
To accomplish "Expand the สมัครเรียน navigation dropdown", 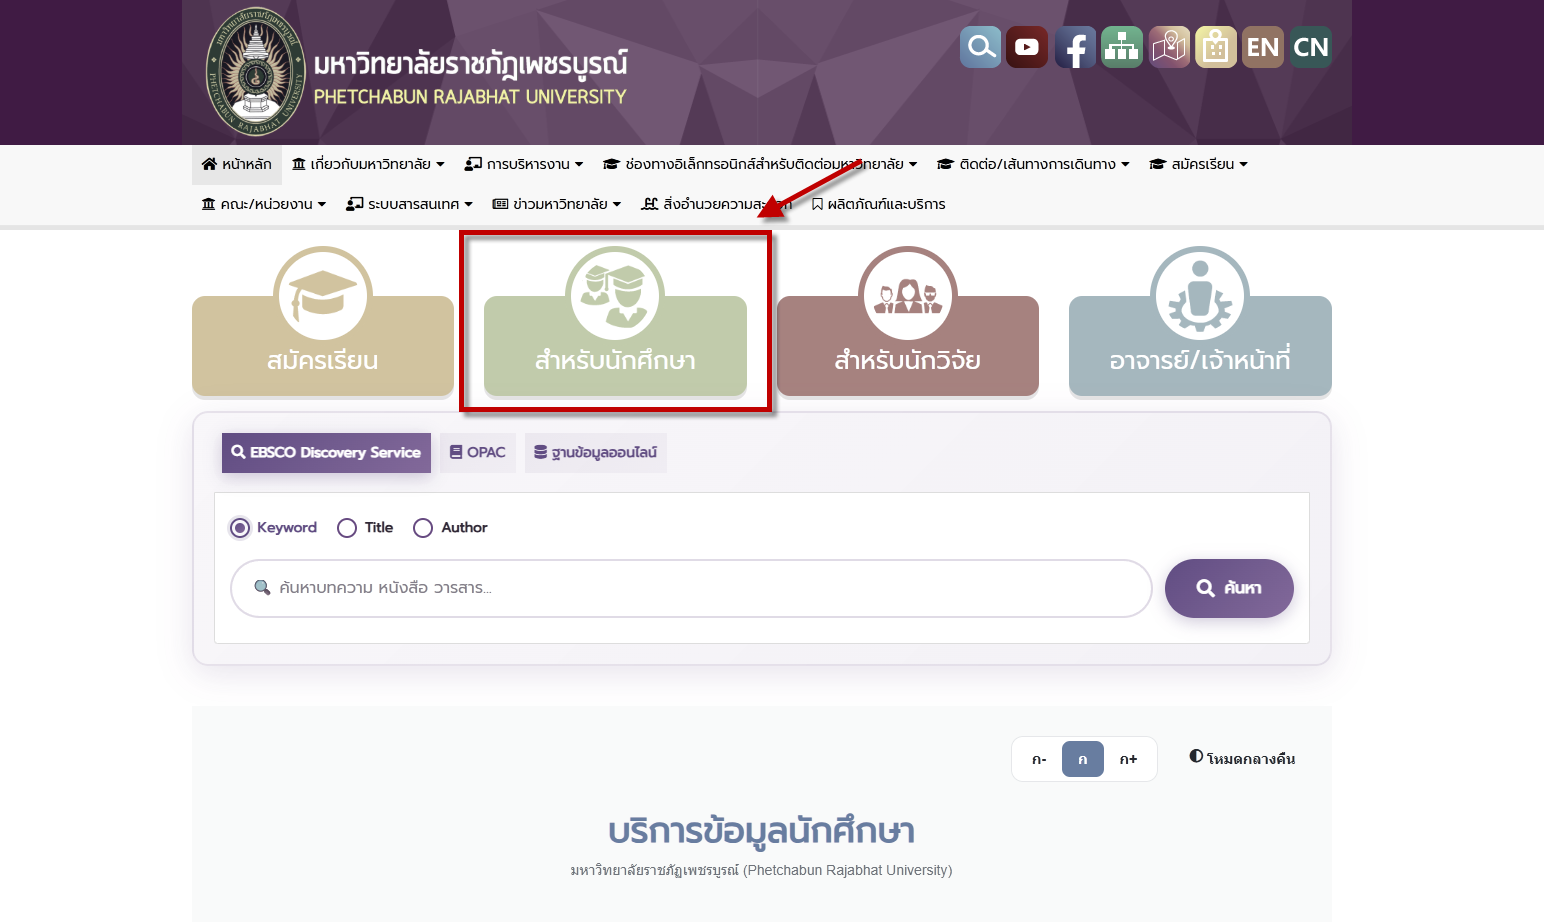I will tap(1199, 164).
